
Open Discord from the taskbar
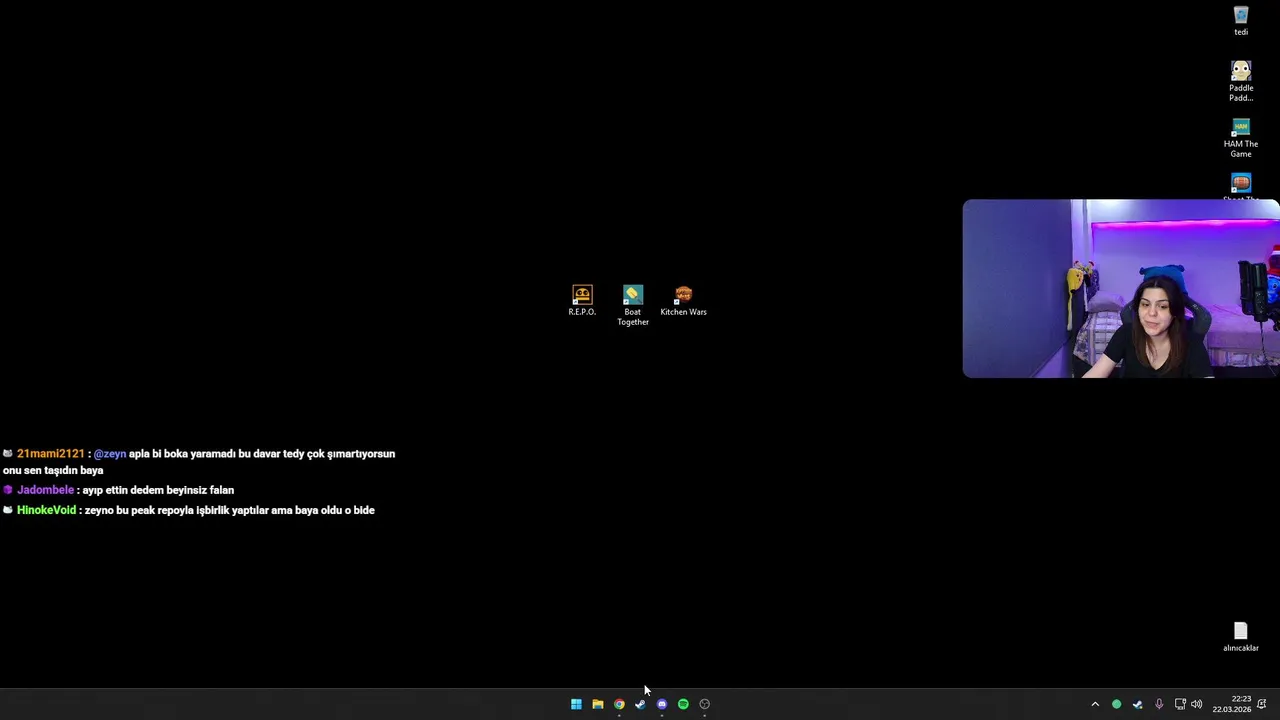(x=662, y=704)
